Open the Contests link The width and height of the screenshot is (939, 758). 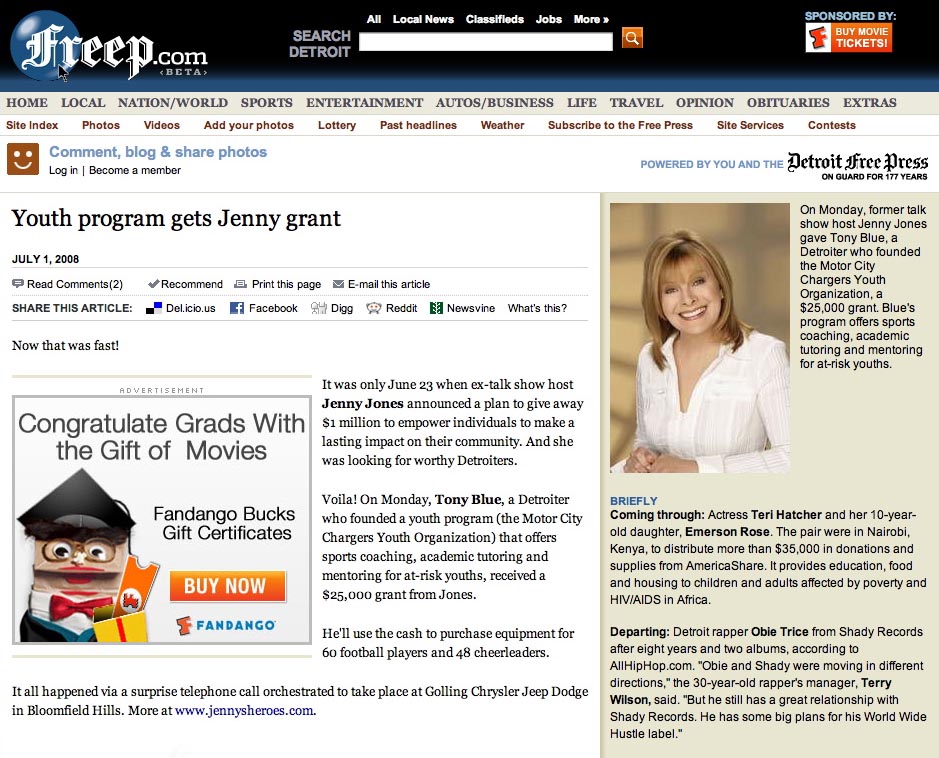pyautogui.click(x=831, y=125)
